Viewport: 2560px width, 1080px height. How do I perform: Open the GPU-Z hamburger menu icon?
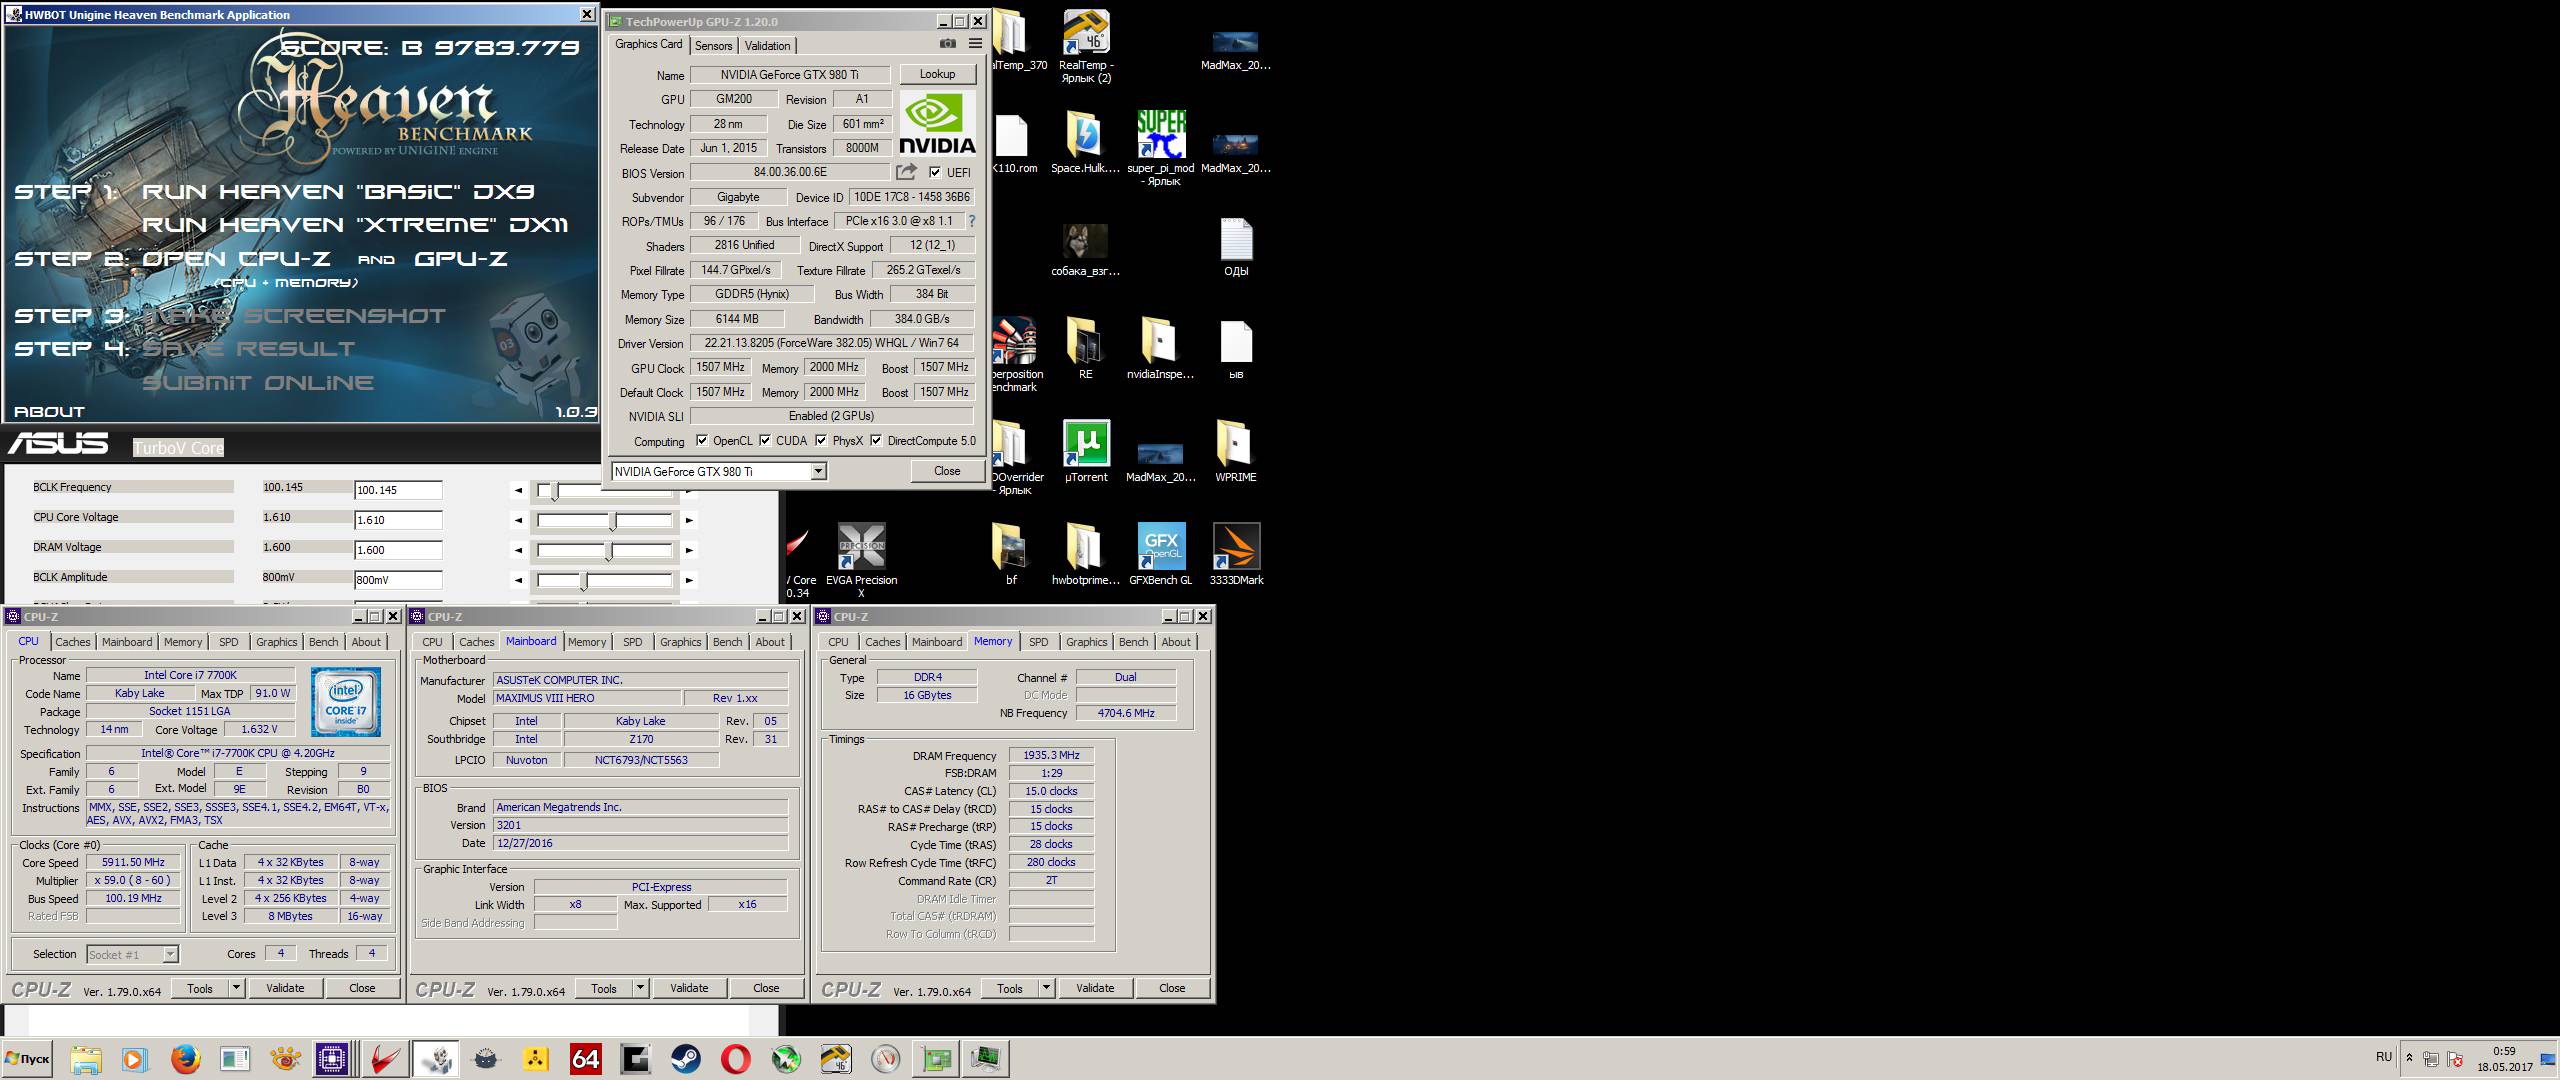(x=975, y=44)
